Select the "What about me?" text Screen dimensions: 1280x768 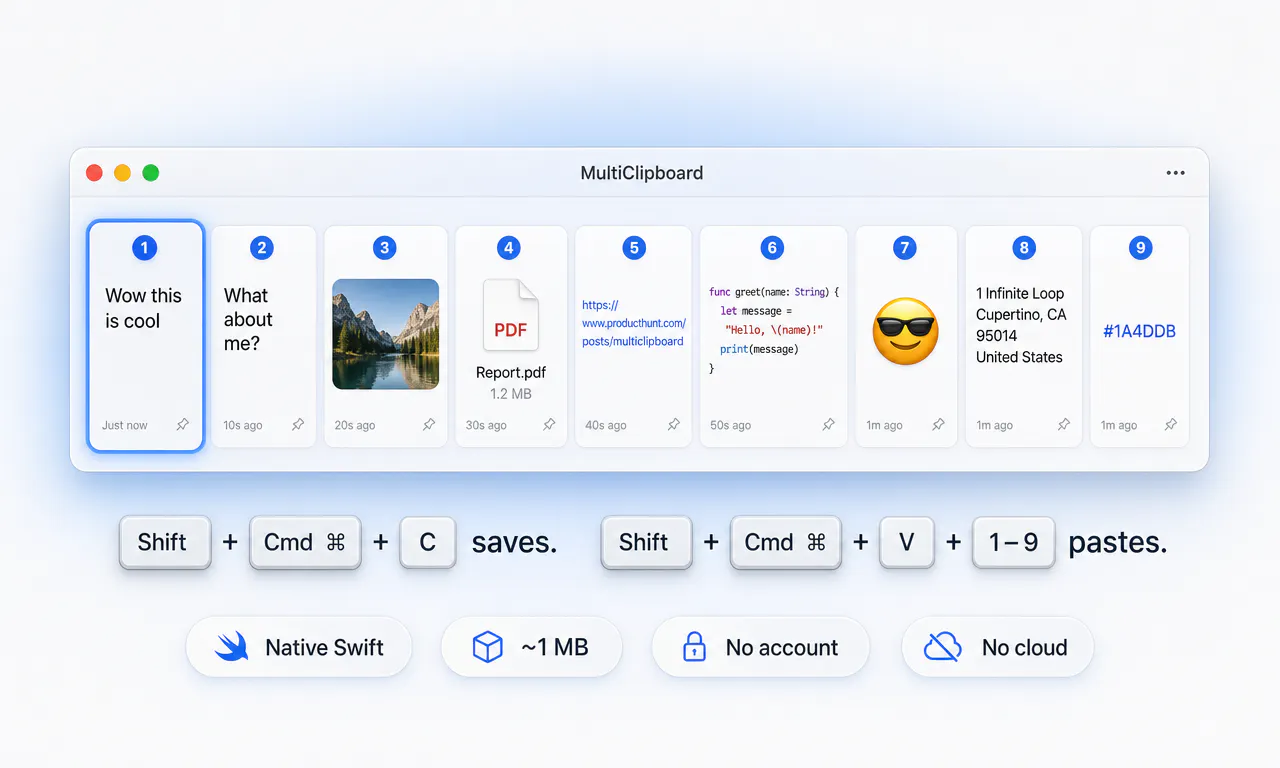click(x=248, y=320)
